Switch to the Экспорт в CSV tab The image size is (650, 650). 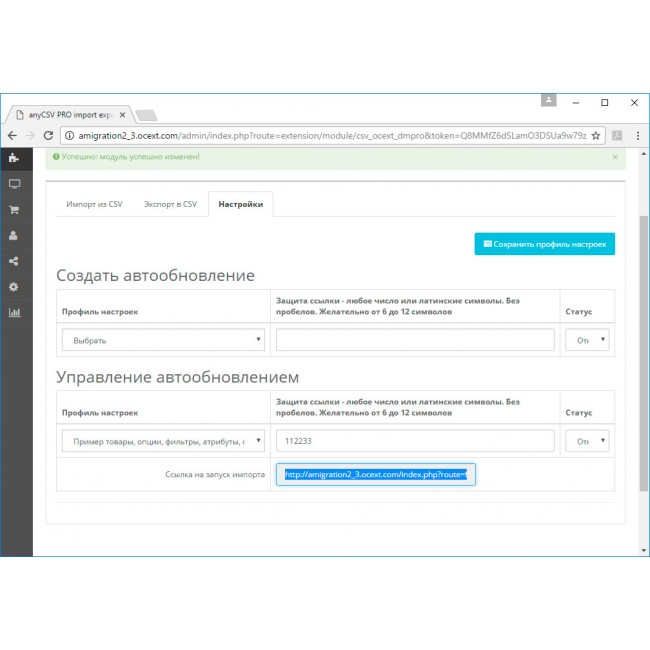click(170, 204)
